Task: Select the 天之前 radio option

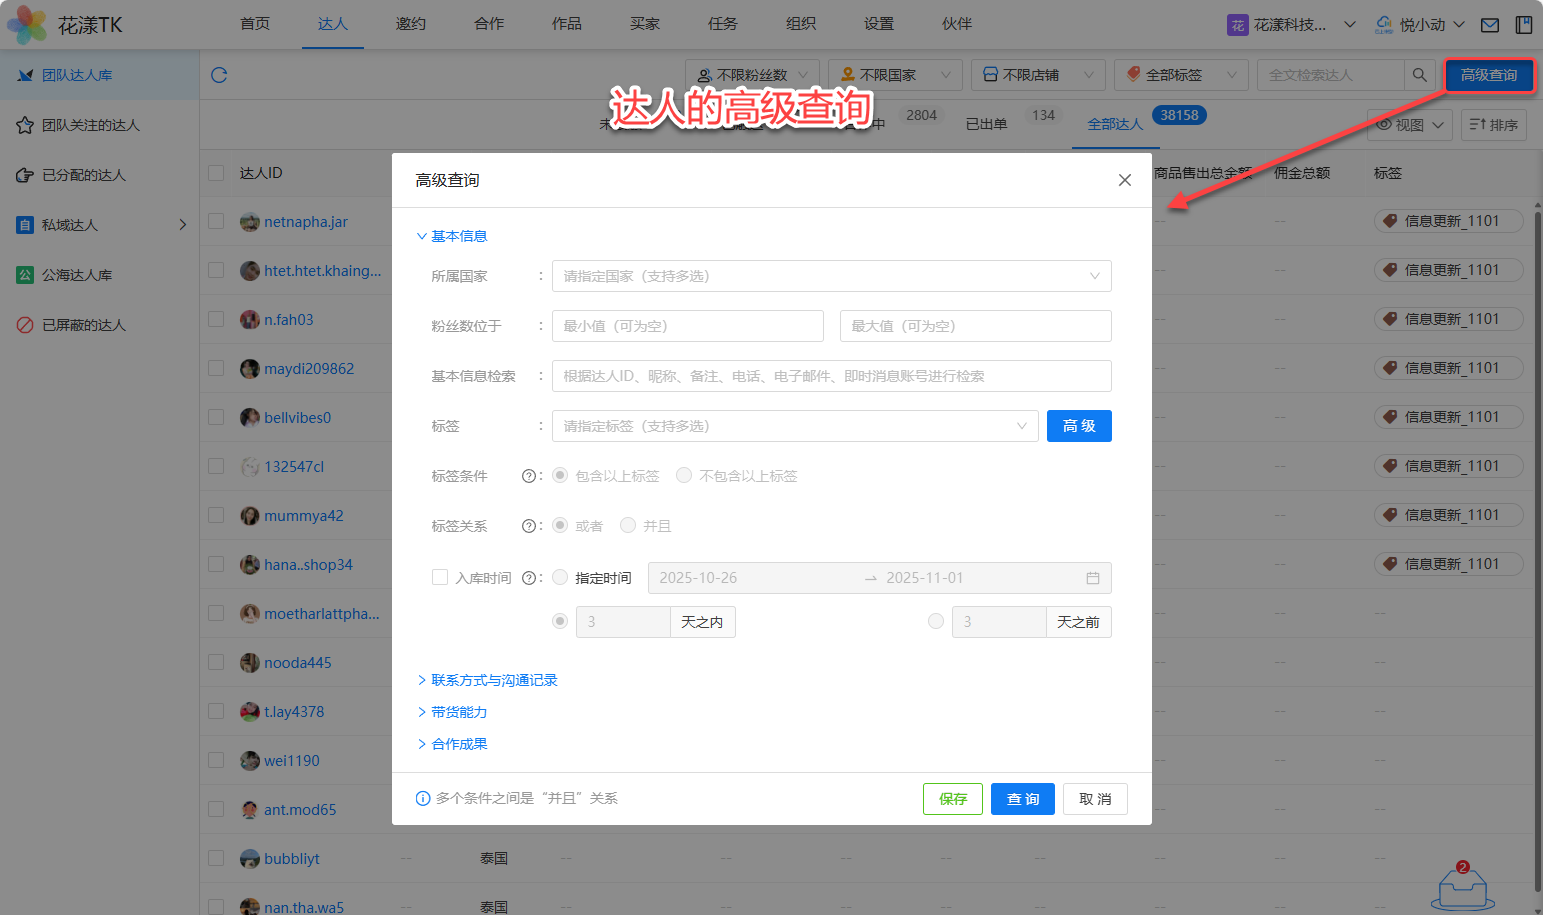Action: (936, 621)
